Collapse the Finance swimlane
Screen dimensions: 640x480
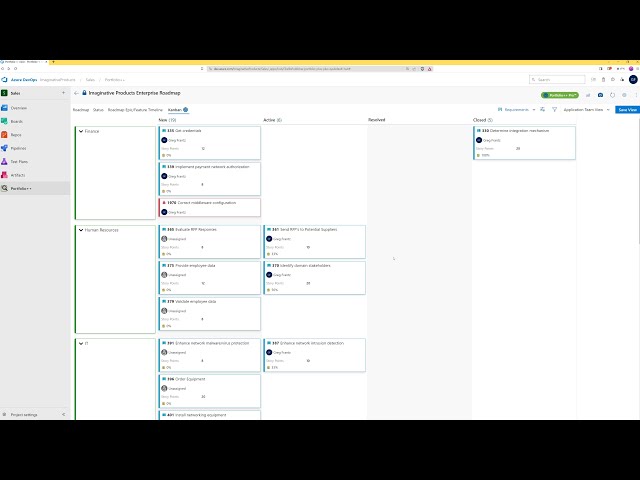[81, 131]
